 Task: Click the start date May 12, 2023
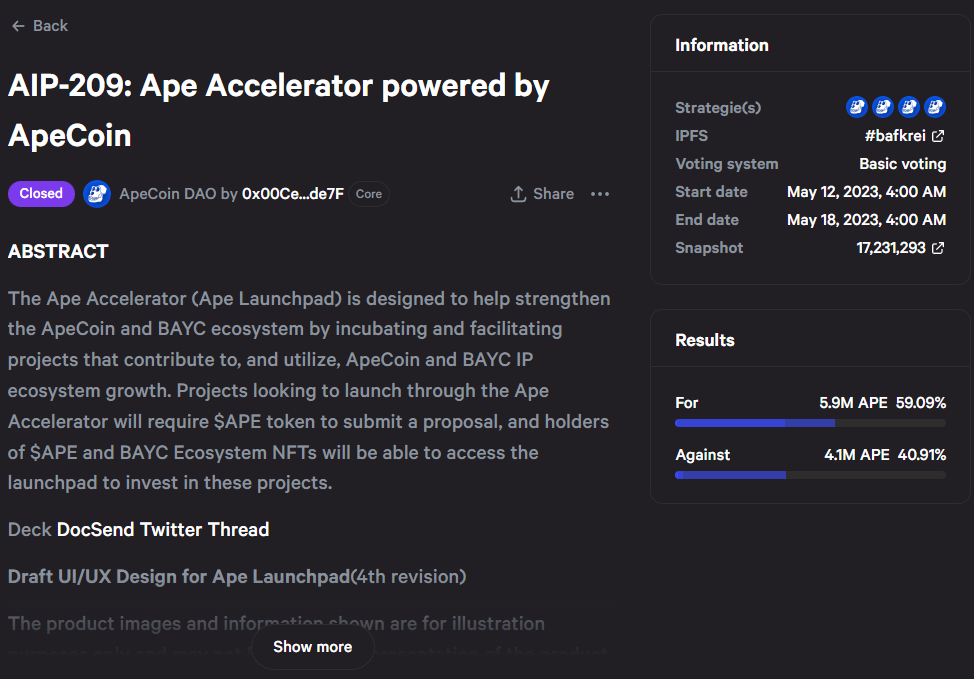point(867,192)
